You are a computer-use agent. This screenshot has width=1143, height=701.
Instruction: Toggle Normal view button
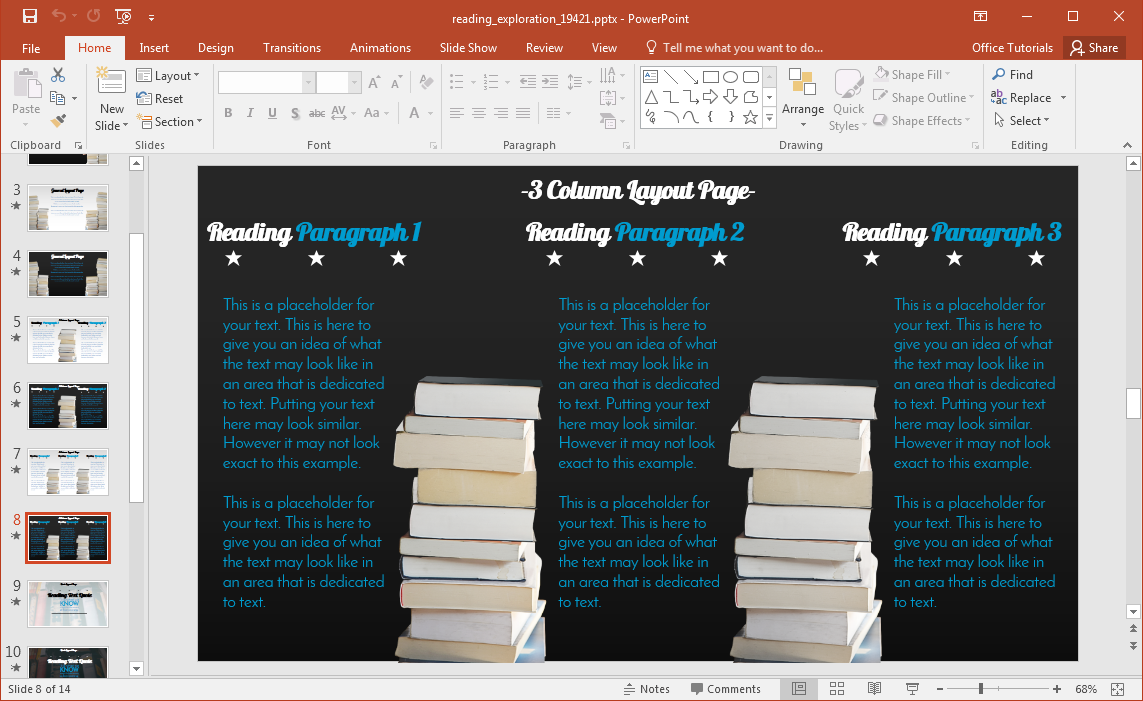[799, 689]
